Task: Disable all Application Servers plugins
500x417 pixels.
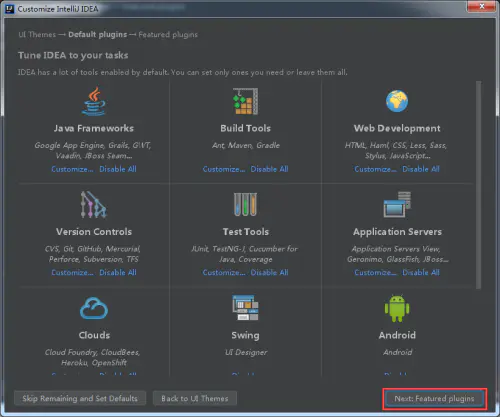Action: (x=421, y=272)
